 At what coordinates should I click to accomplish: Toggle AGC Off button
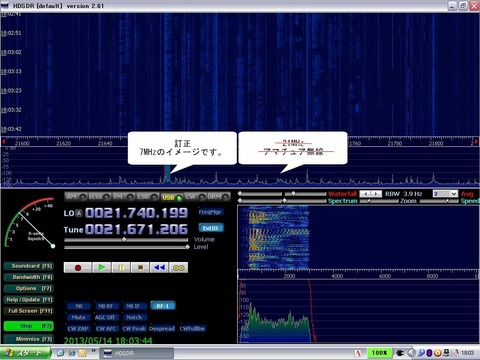106,317
